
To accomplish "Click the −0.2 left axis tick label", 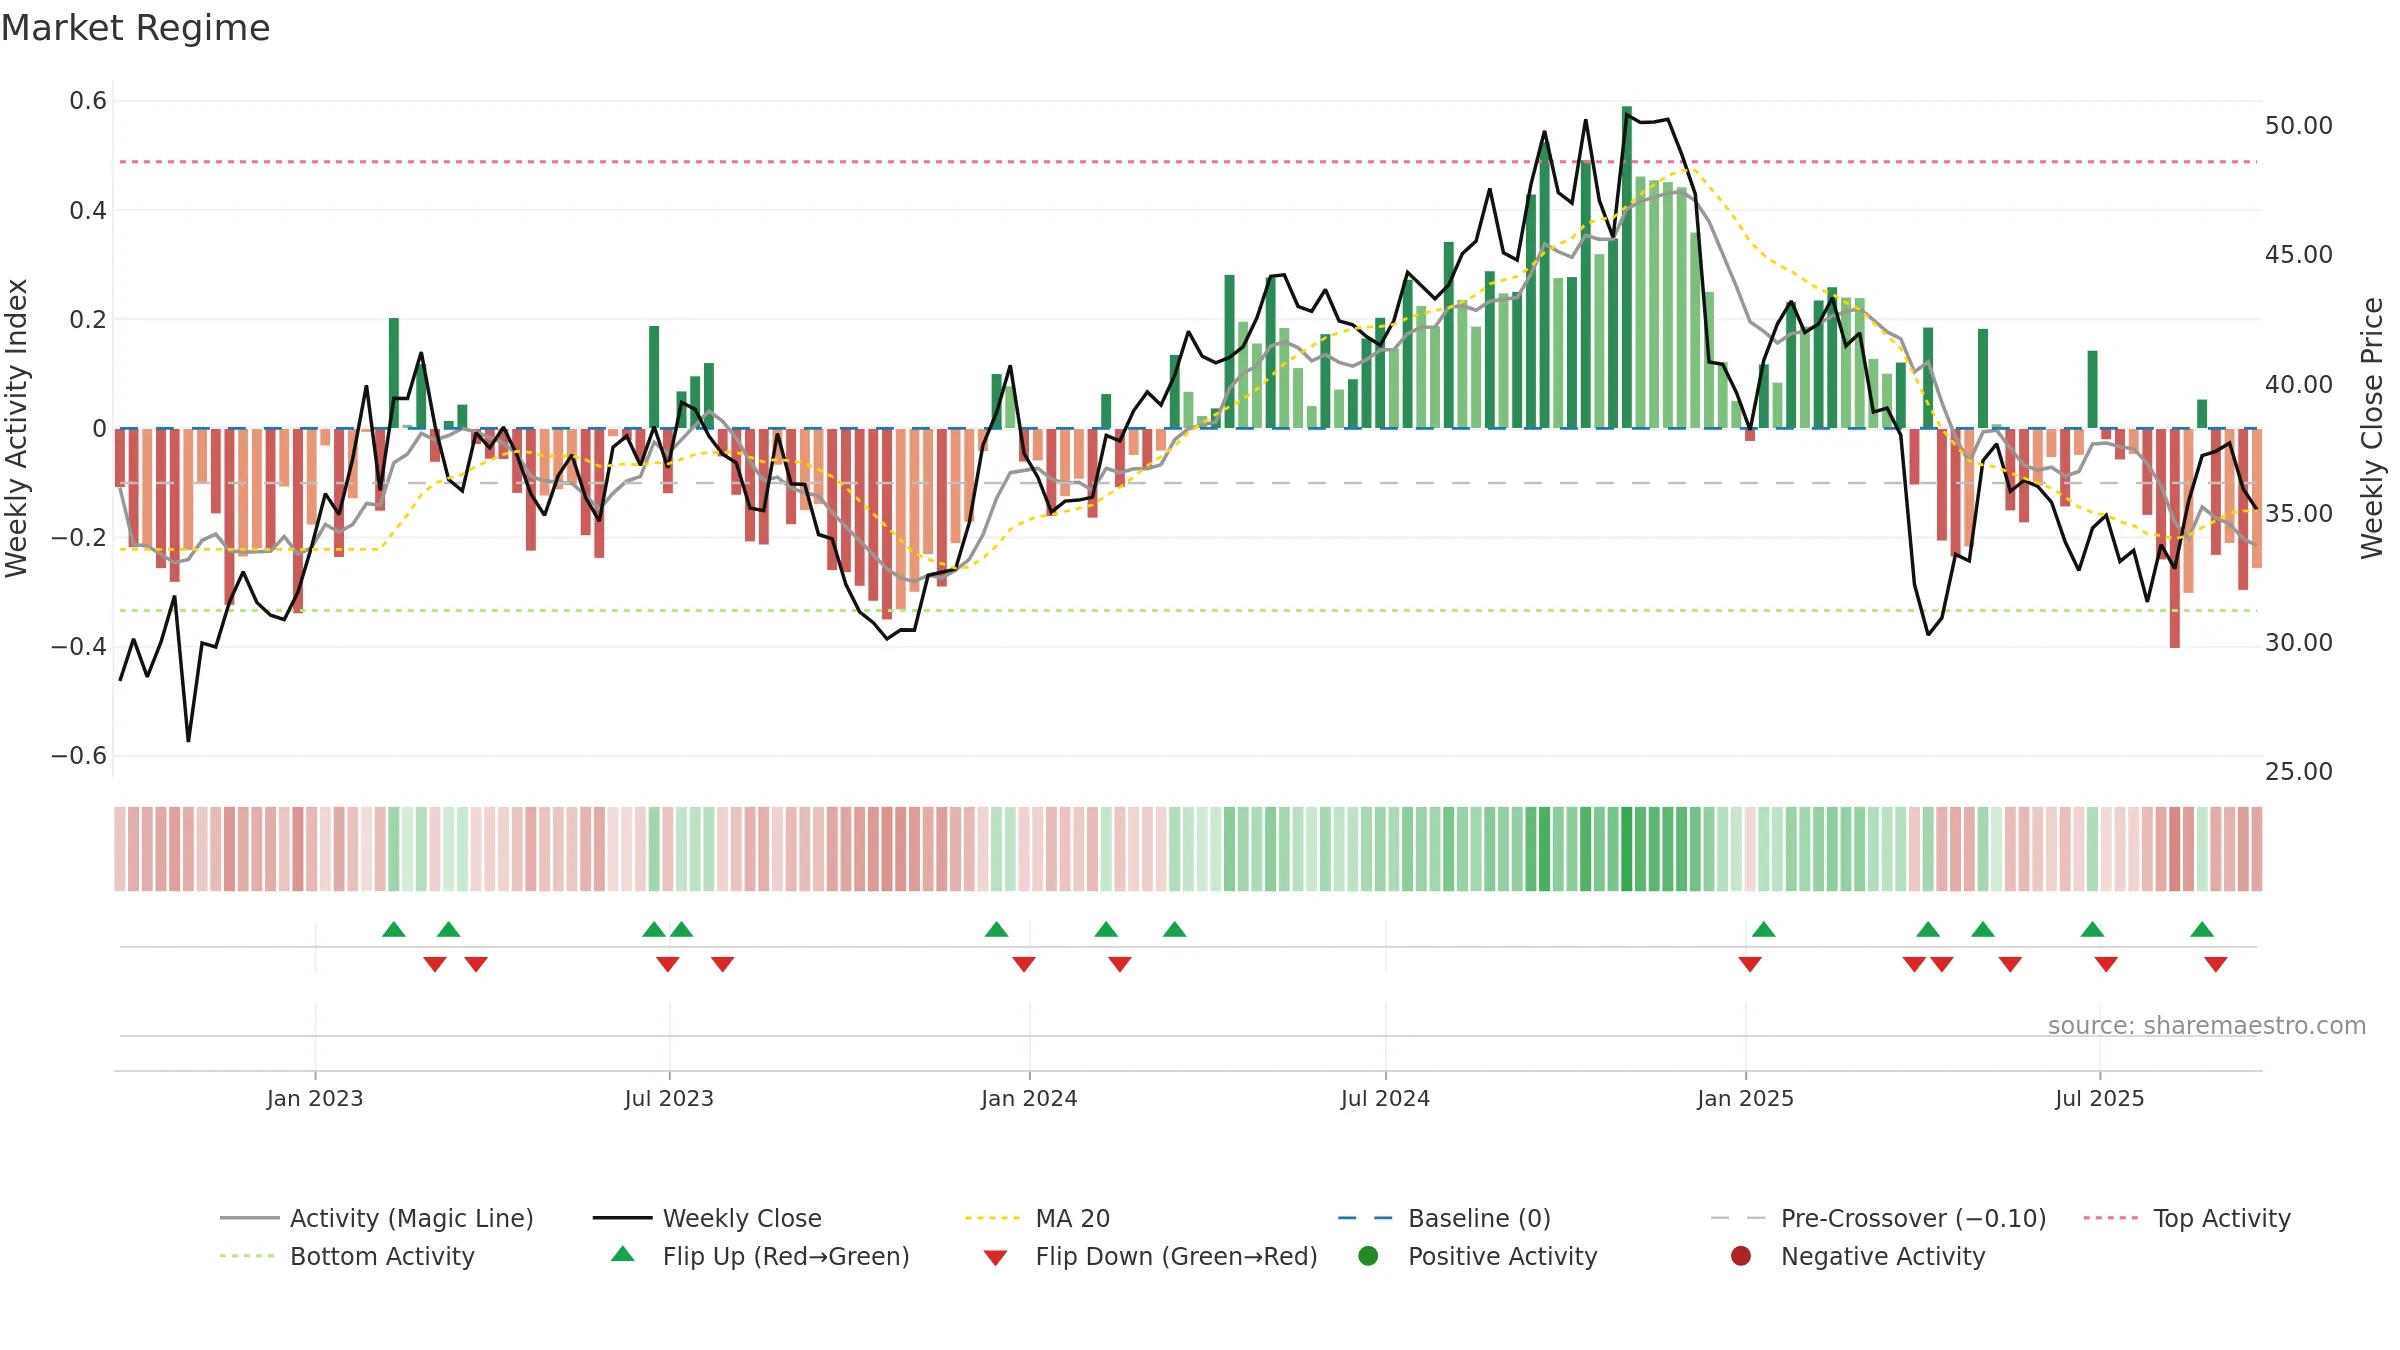I will [x=79, y=537].
